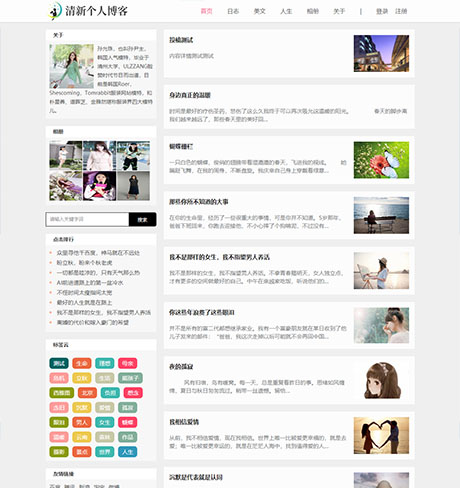Open album photo with purple flowers
The height and width of the screenshot is (488, 460).
(66, 185)
